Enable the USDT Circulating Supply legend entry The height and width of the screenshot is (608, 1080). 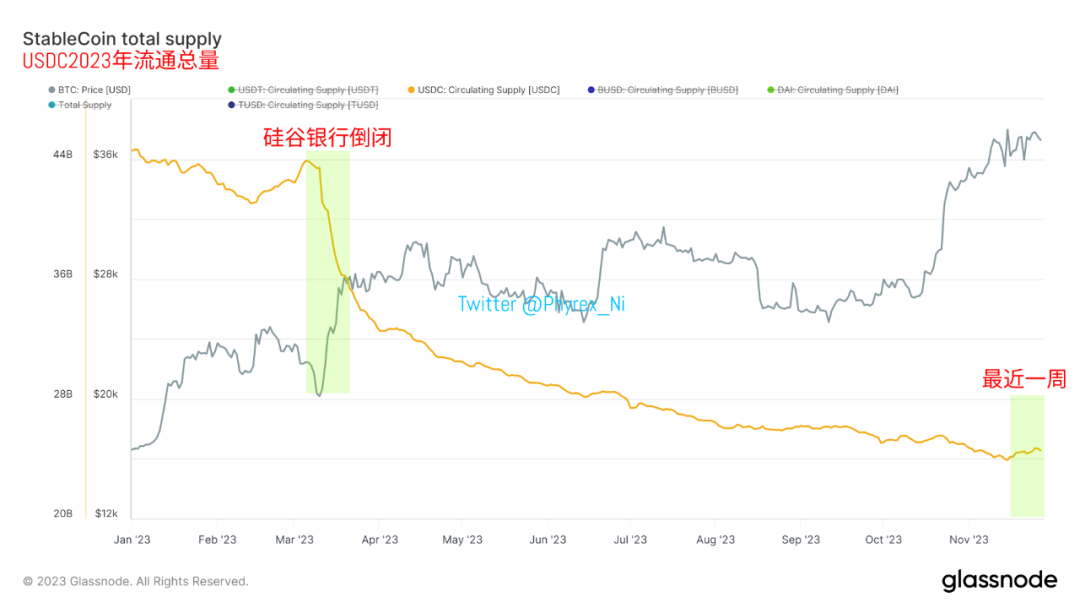tap(303, 90)
